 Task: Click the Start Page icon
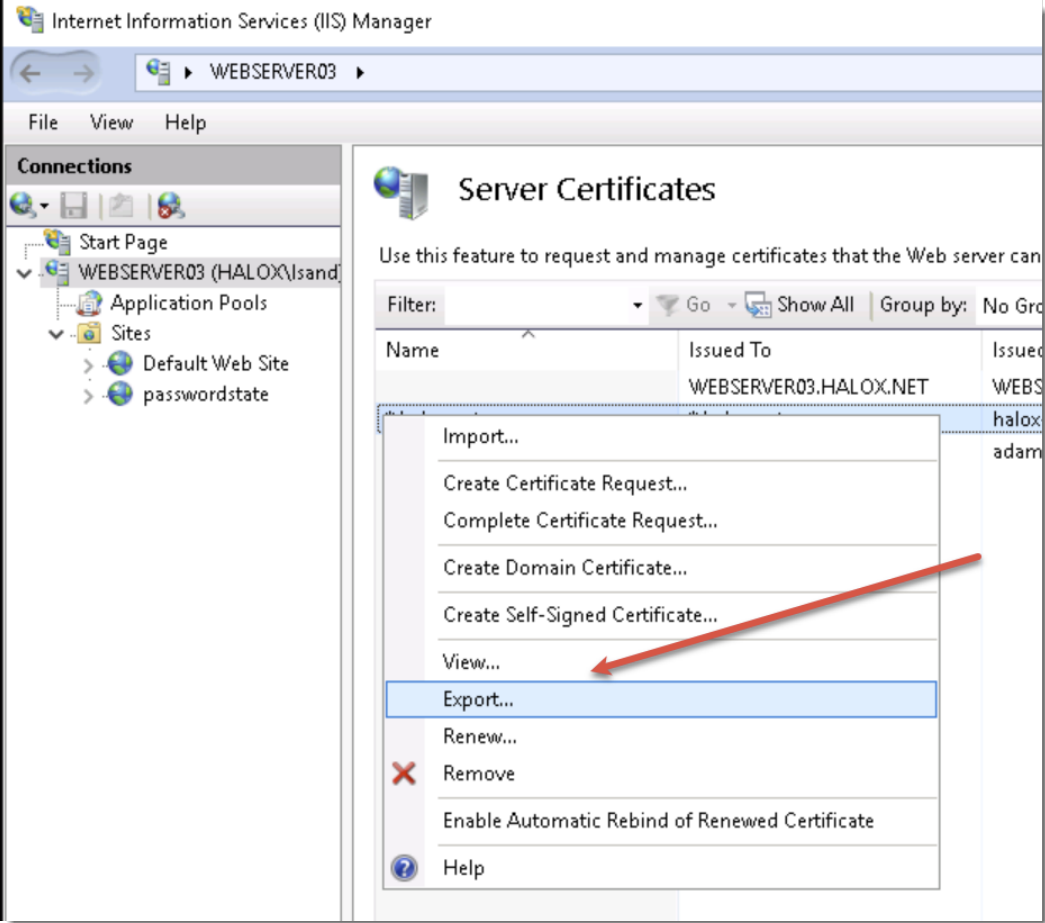tap(57, 241)
